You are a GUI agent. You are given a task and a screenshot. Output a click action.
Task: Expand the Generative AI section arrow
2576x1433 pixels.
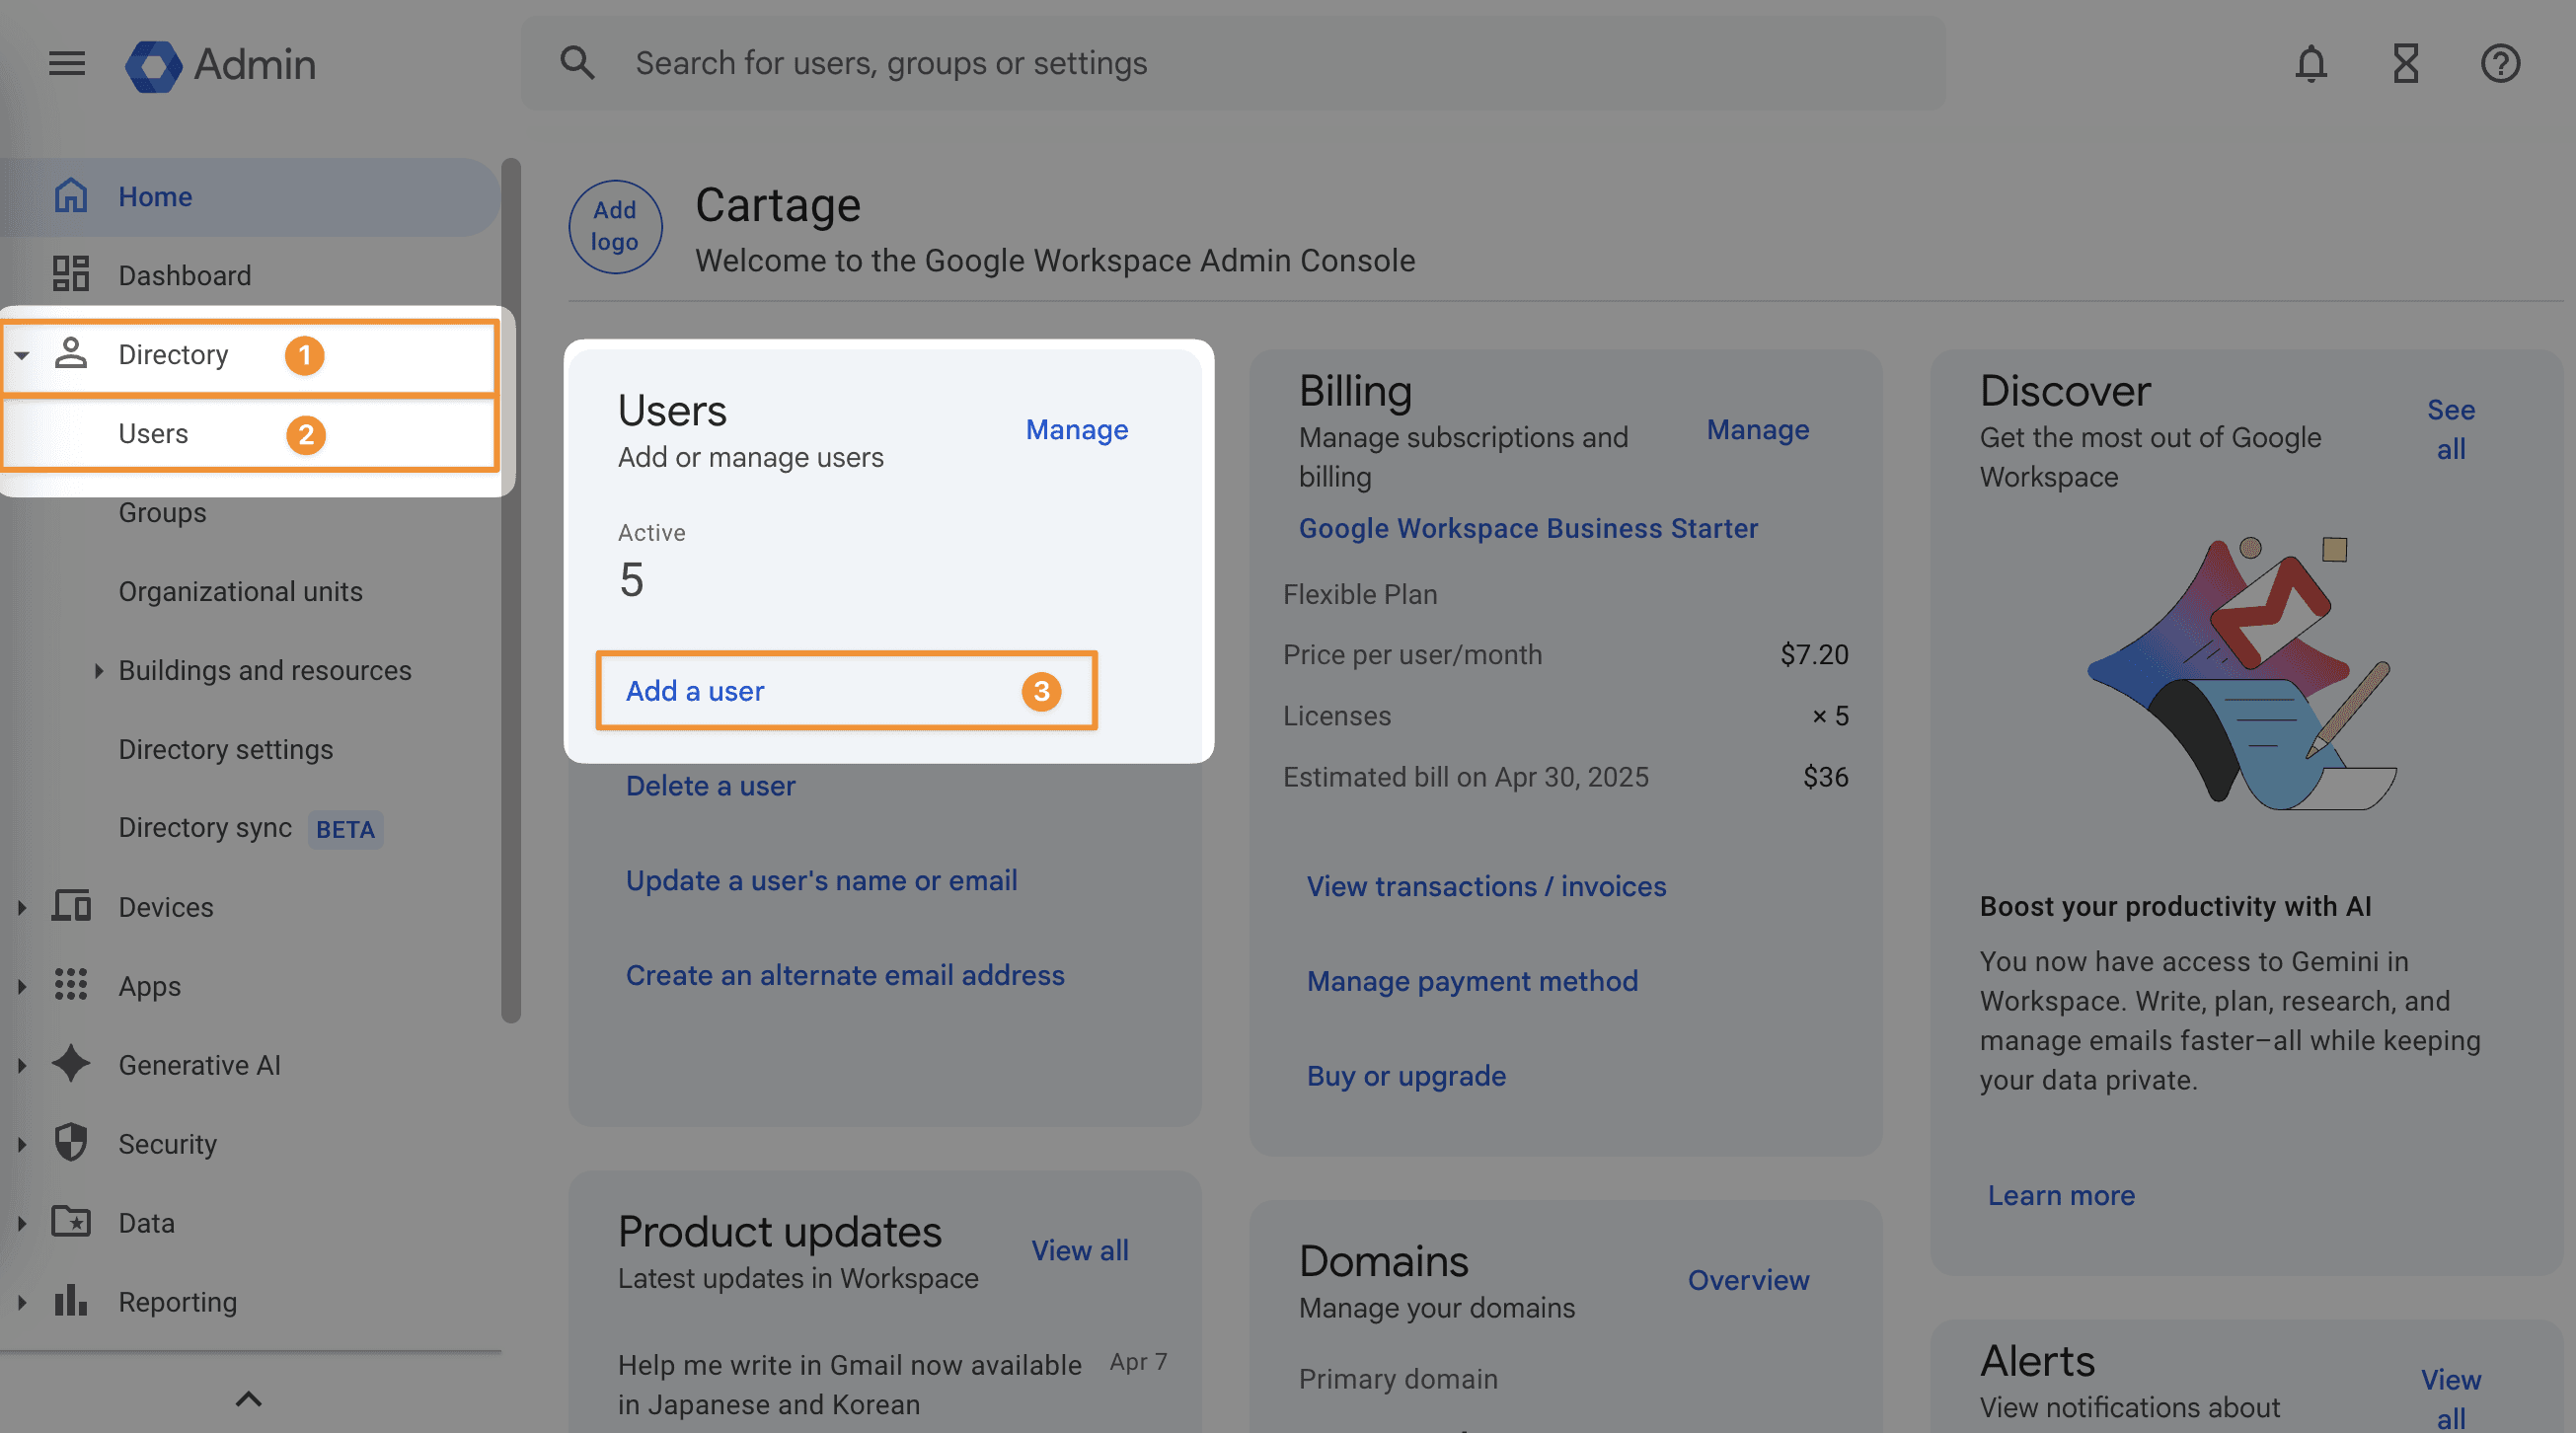tap(21, 1065)
